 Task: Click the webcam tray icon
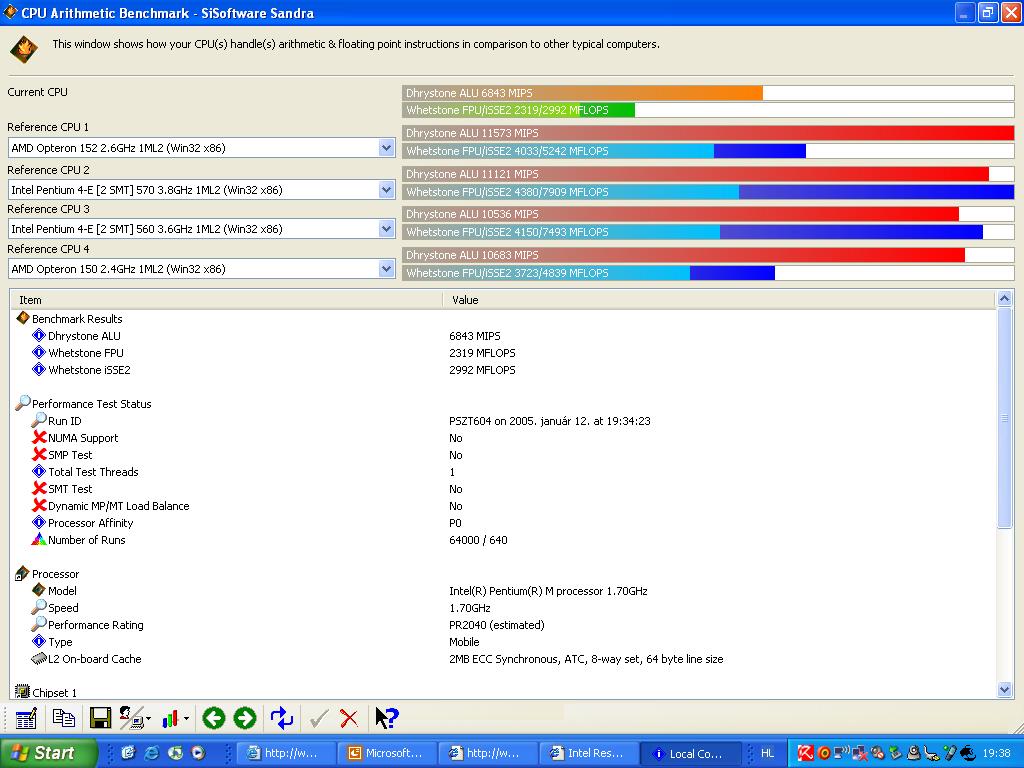point(914,753)
